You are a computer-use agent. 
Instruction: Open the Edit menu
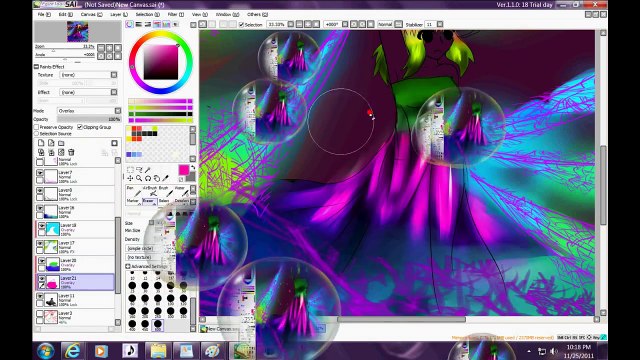(65, 14)
